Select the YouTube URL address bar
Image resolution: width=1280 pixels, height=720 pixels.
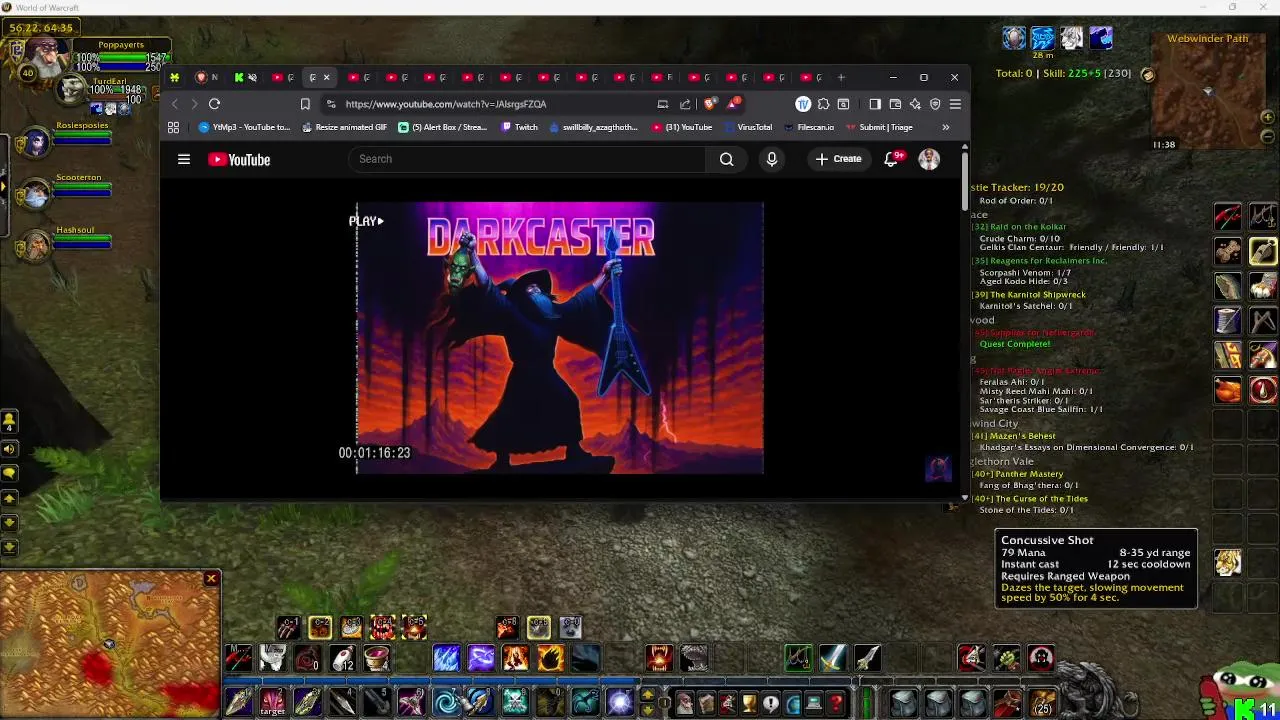pyautogui.click(x=446, y=104)
